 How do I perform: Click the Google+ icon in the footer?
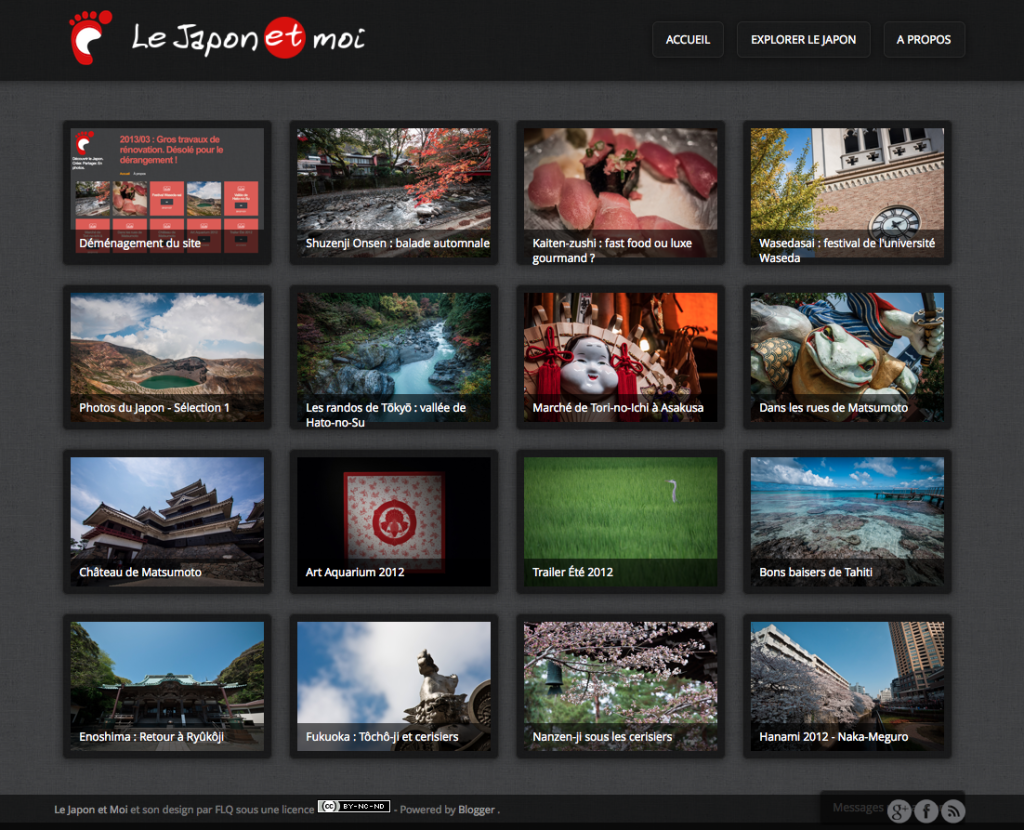(899, 811)
